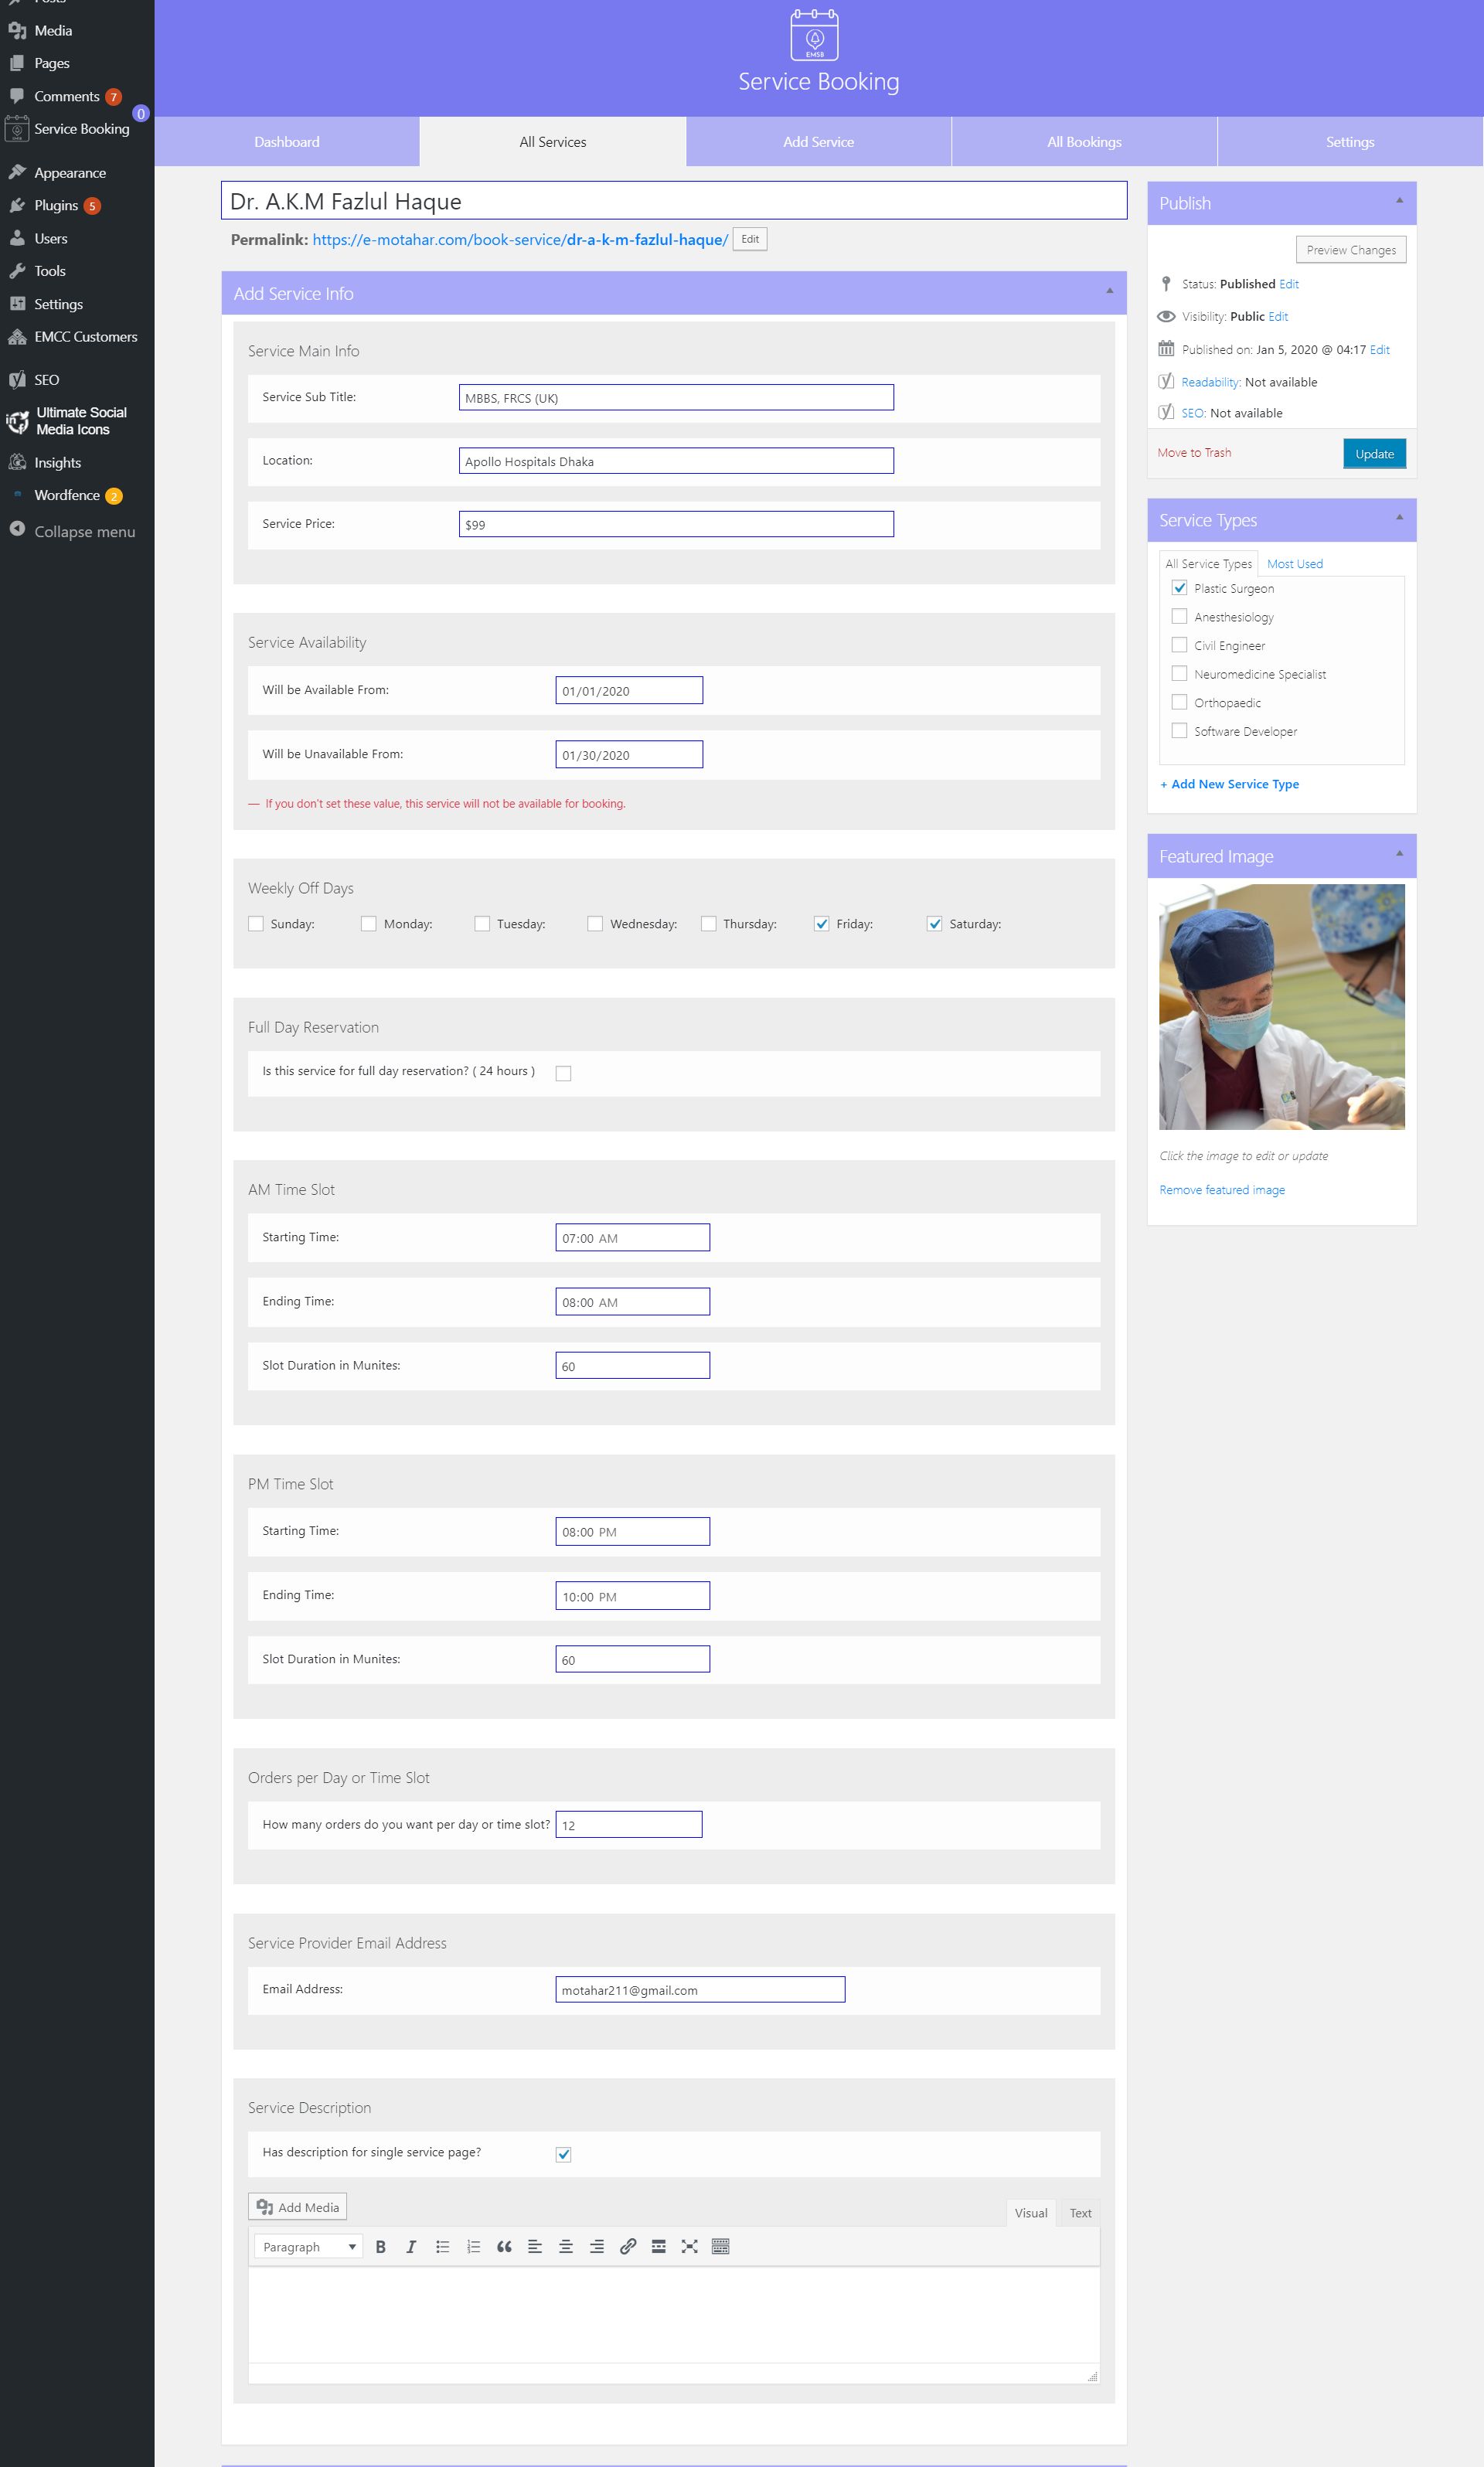Apply italic formatting in editor toolbar
Screen dimensions: 1484x2467
[411, 2246]
